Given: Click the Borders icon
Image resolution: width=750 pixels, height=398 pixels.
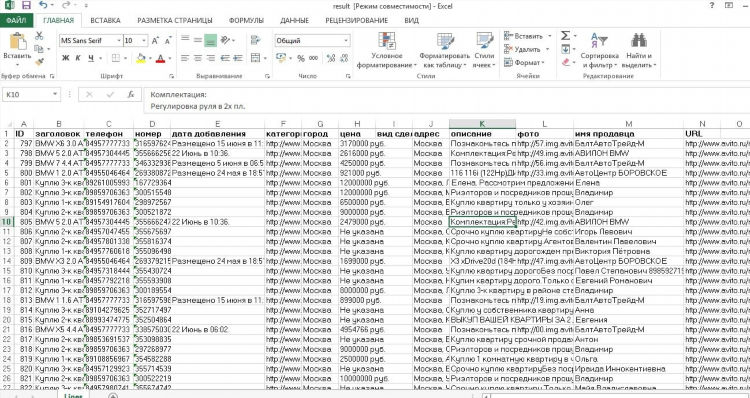Looking at the screenshot, I should click(x=116, y=58).
